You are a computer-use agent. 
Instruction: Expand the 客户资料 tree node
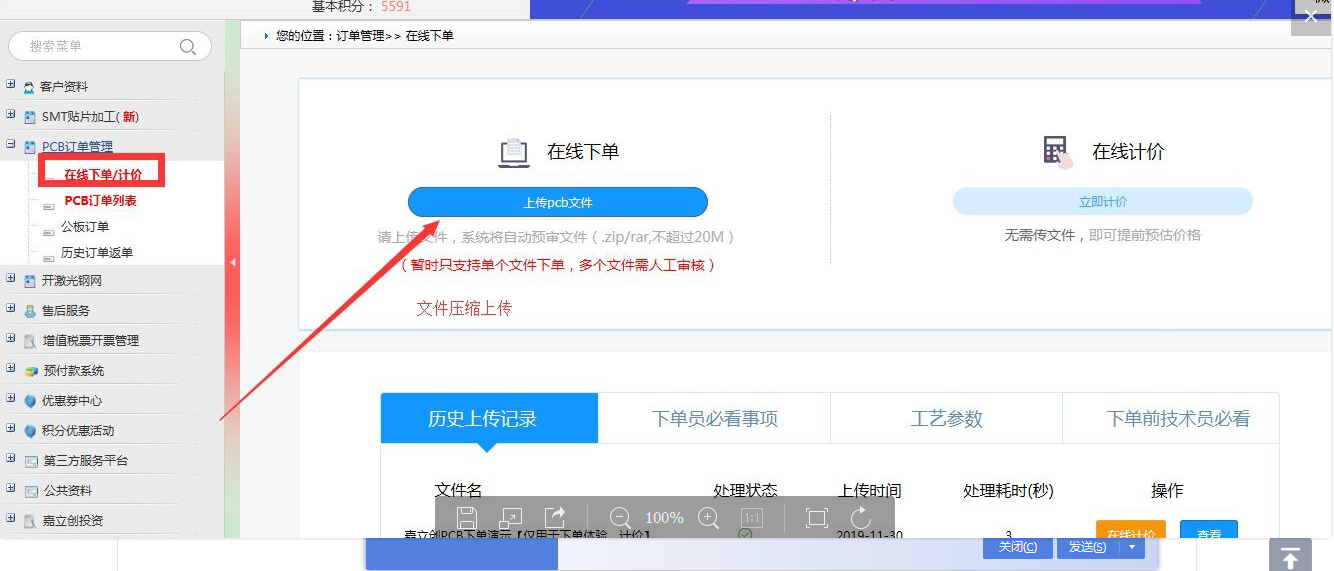[x=11, y=86]
